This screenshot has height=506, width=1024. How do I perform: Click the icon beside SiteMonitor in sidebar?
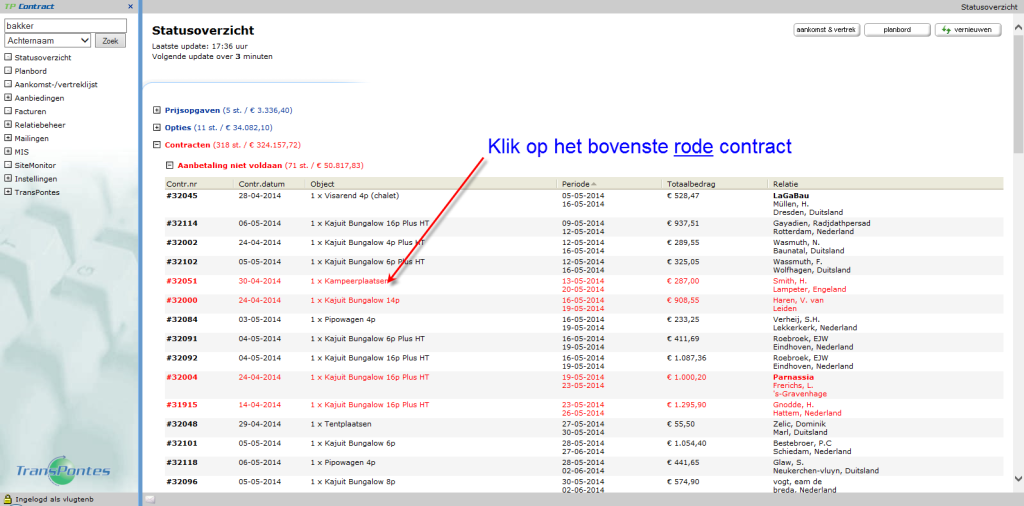[8, 164]
